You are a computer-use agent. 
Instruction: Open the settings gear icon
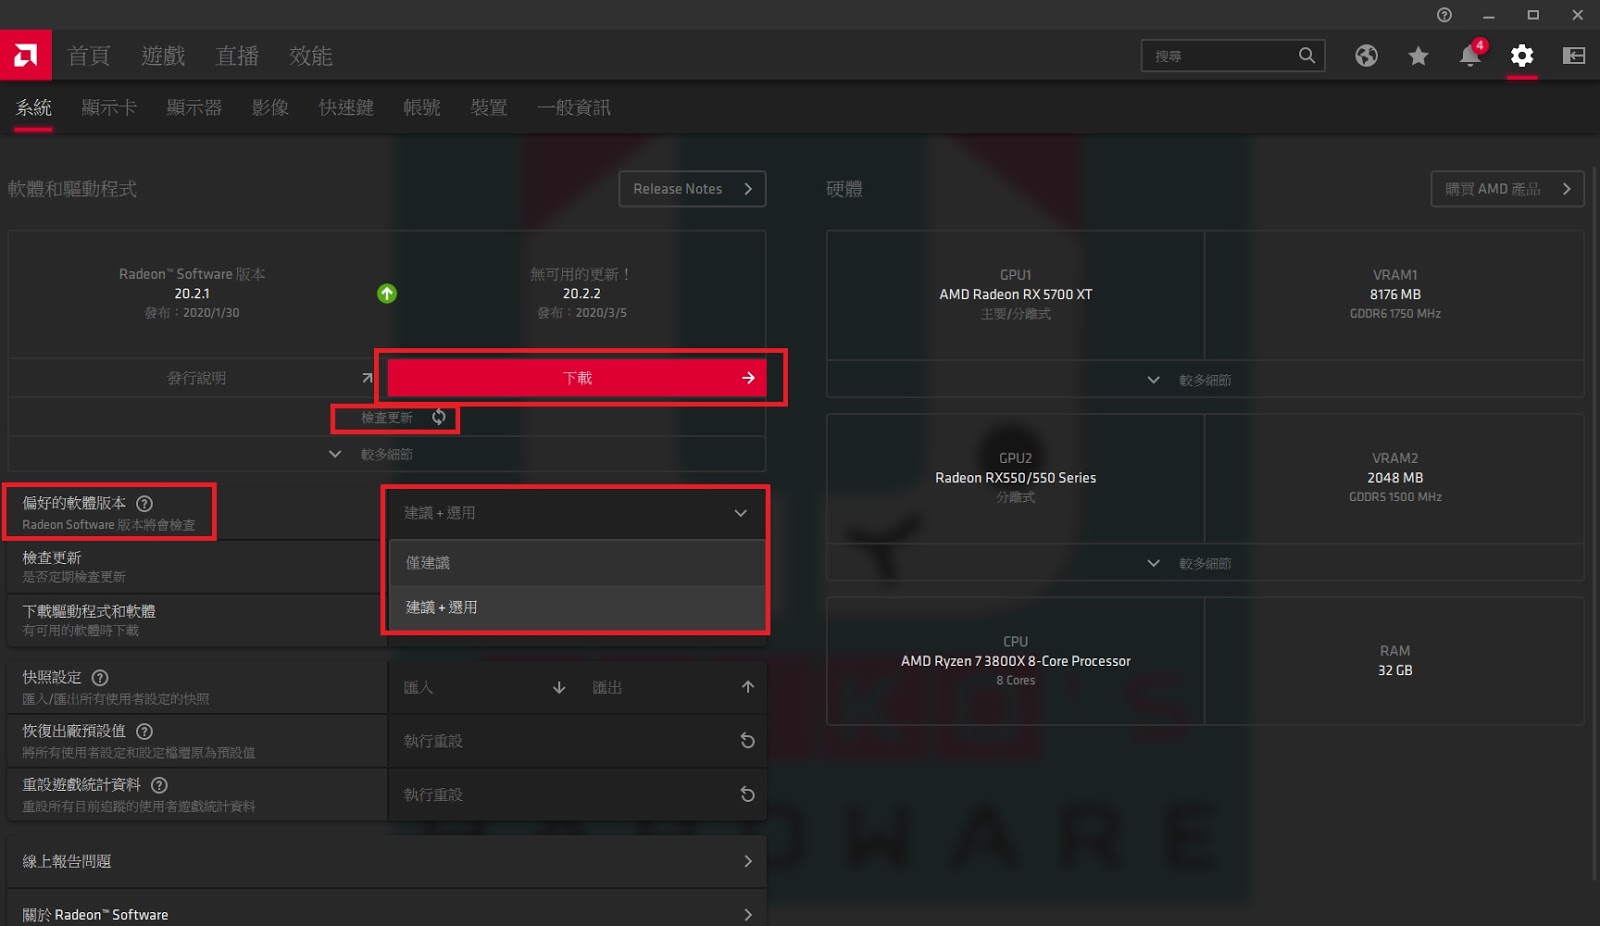(x=1522, y=56)
